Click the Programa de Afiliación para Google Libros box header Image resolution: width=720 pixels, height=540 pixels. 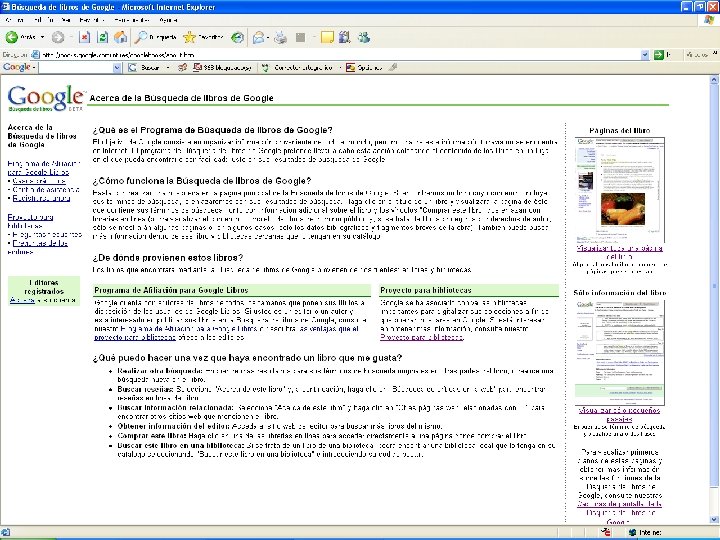232,290
